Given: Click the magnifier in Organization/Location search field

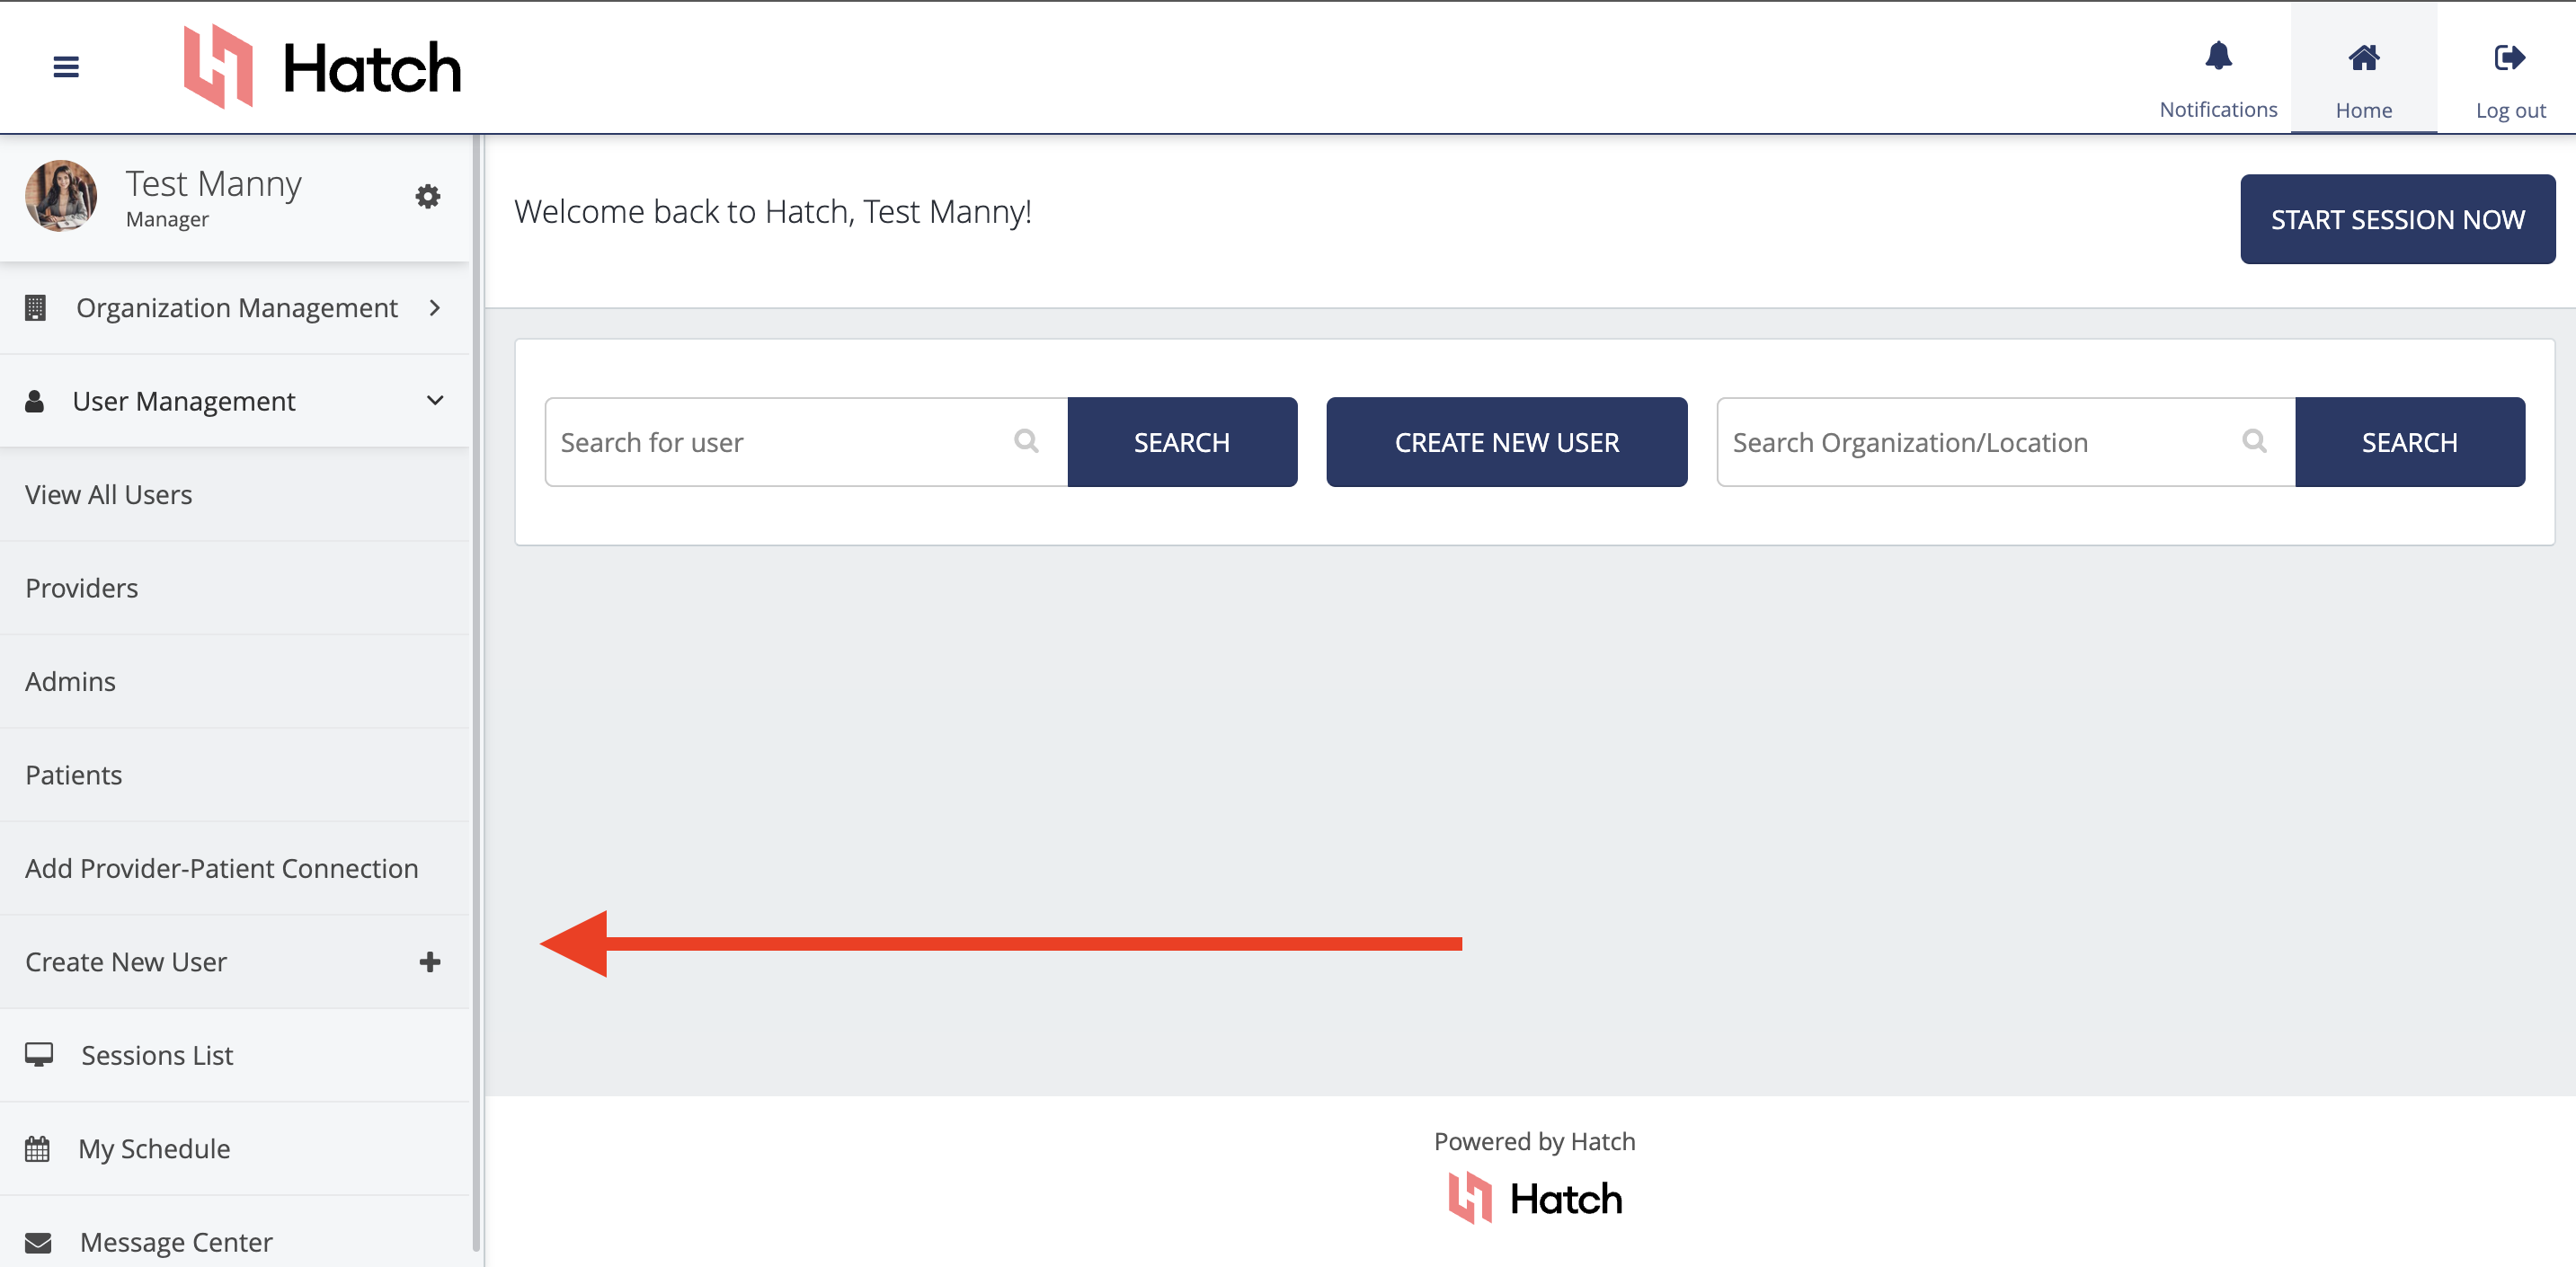Looking at the screenshot, I should point(2254,441).
